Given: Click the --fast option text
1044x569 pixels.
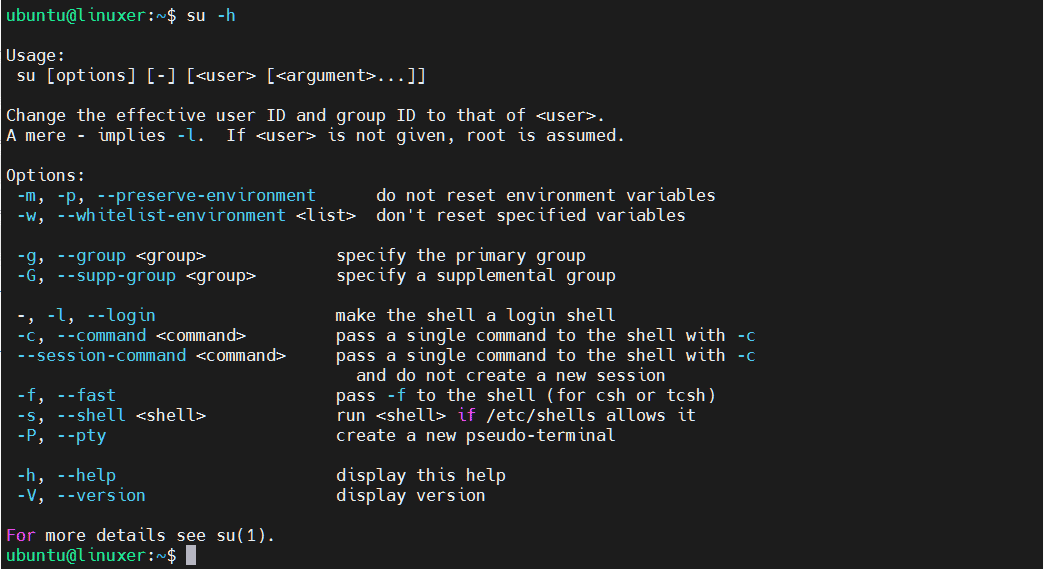Looking at the screenshot, I should (x=87, y=395).
